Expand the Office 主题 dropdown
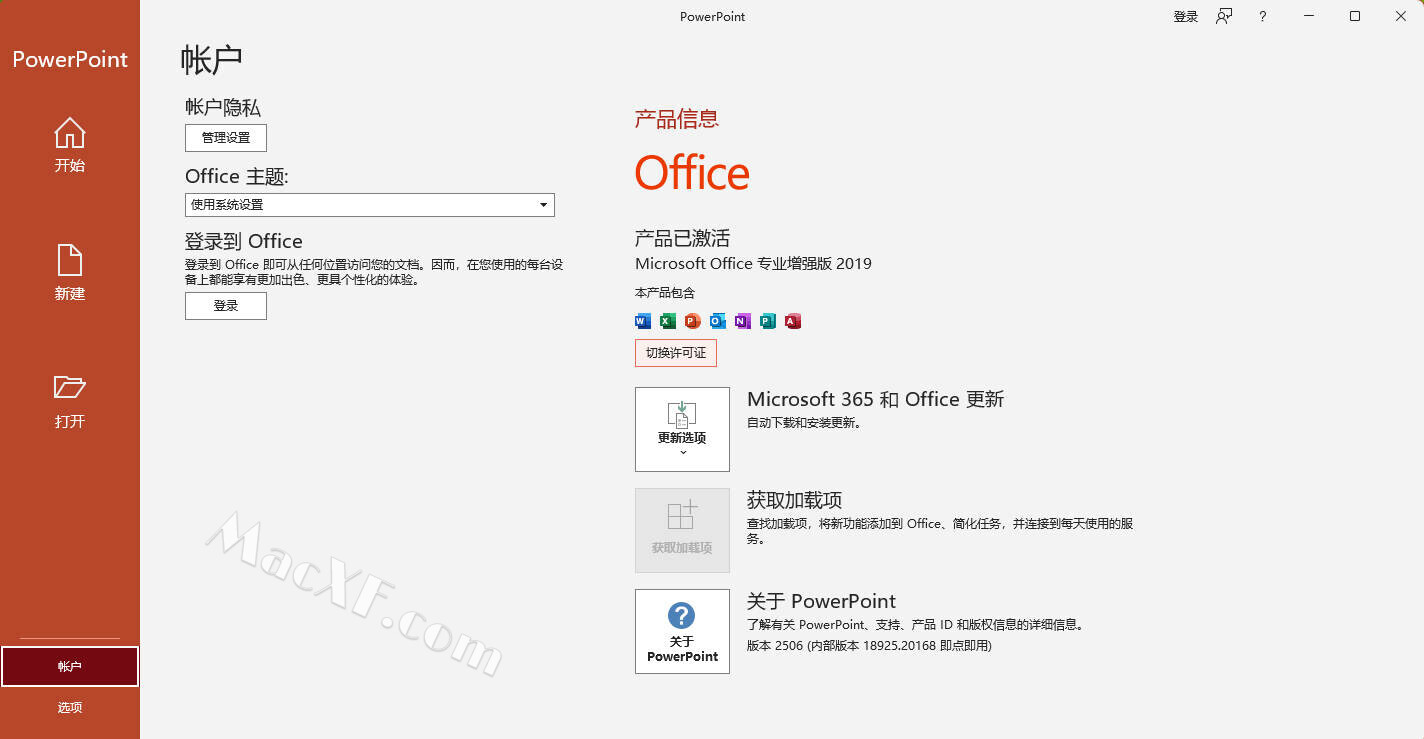The height and width of the screenshot is (739, 1424). [370, 205]
